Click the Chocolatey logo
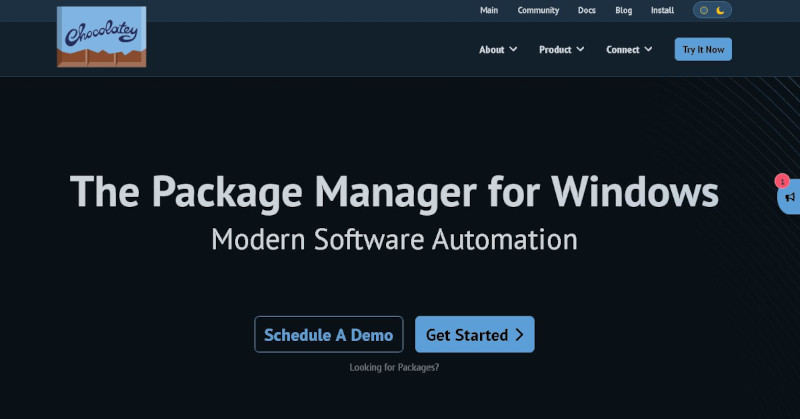Image resolution: width=800 pixels, height=419 pixels. pos(102,37)
